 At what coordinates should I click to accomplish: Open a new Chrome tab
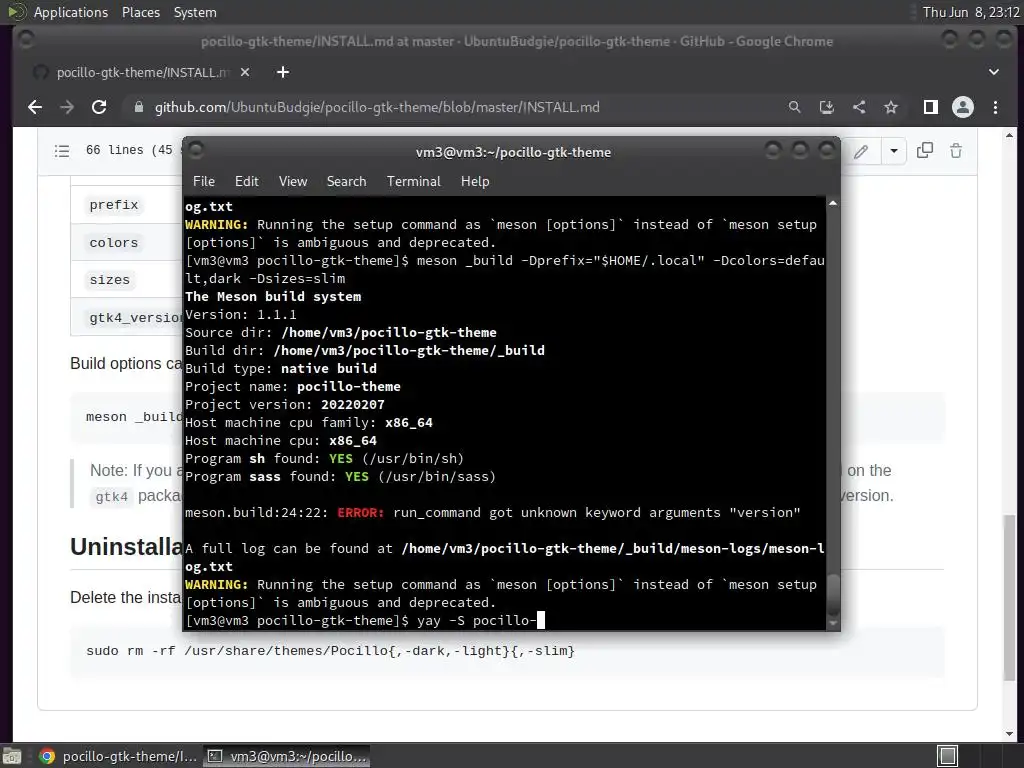(x=283, y=72)
